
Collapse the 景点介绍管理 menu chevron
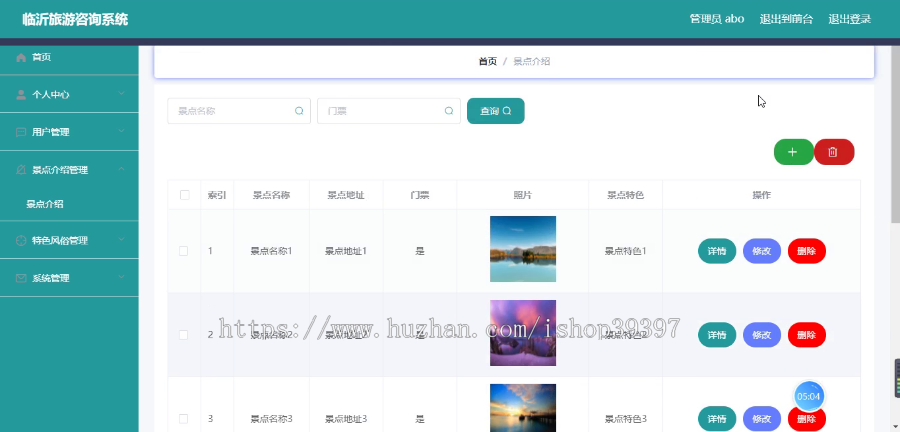click(x=121, y=169)
